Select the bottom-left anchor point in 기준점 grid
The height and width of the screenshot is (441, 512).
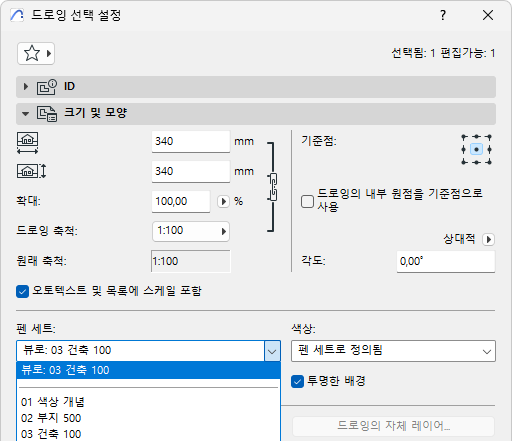click(x=464, y=162)
